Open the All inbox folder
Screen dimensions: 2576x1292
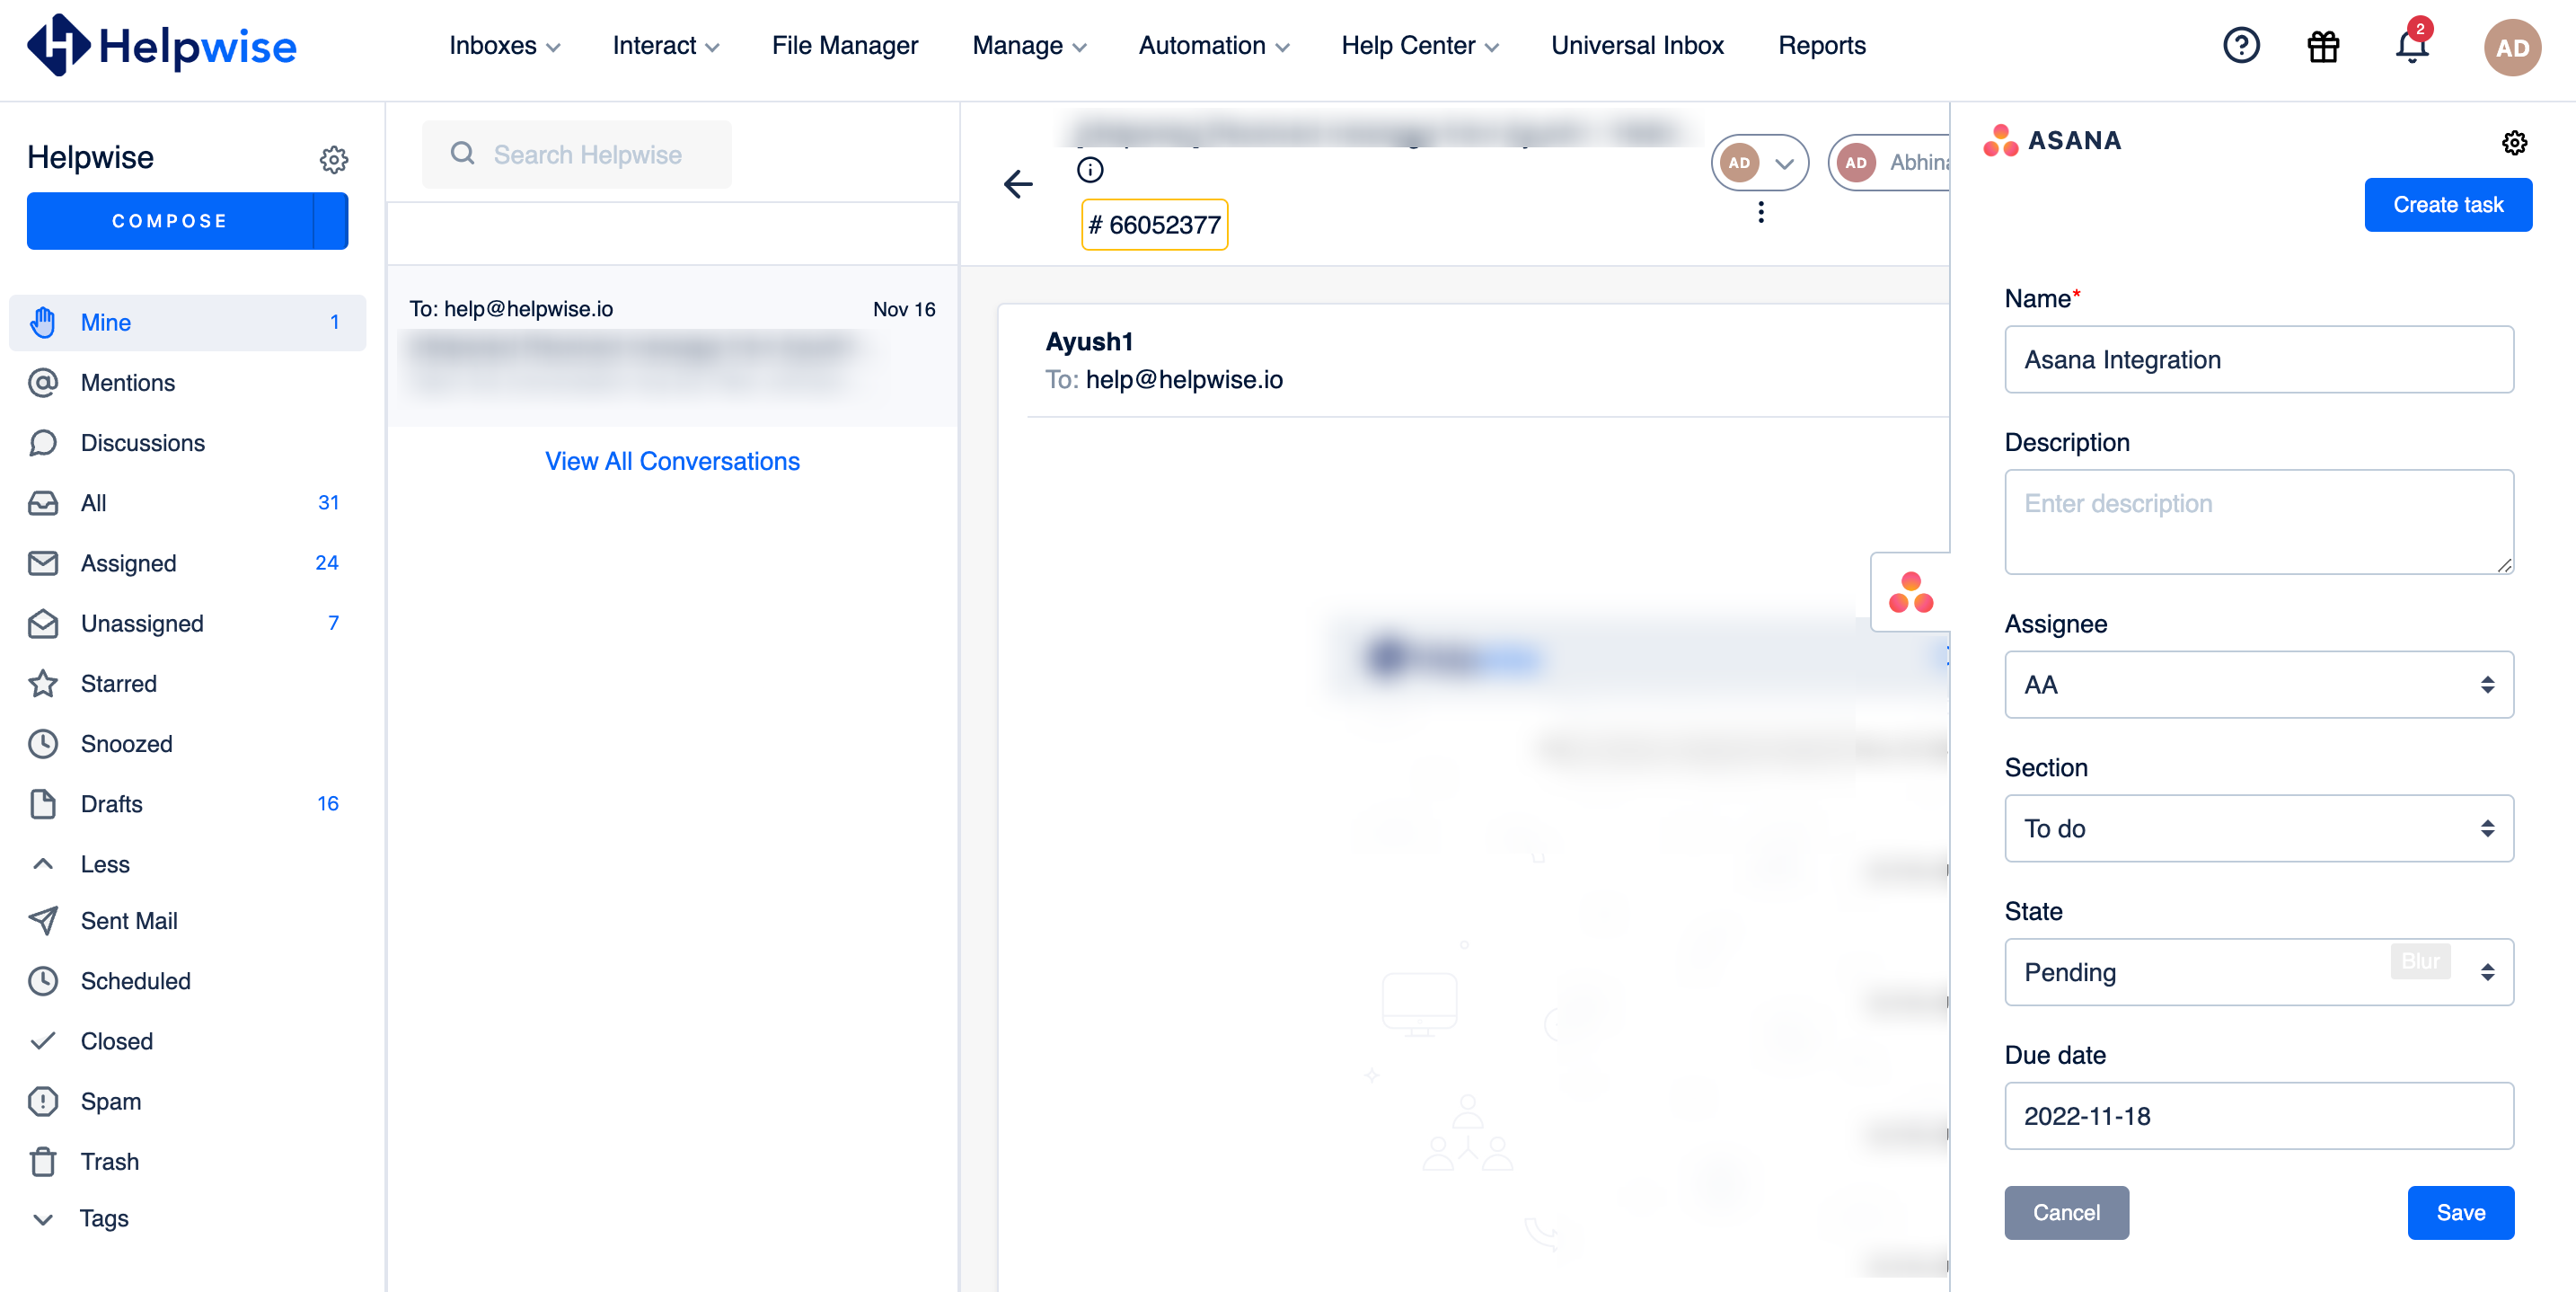tap(187, 502)
